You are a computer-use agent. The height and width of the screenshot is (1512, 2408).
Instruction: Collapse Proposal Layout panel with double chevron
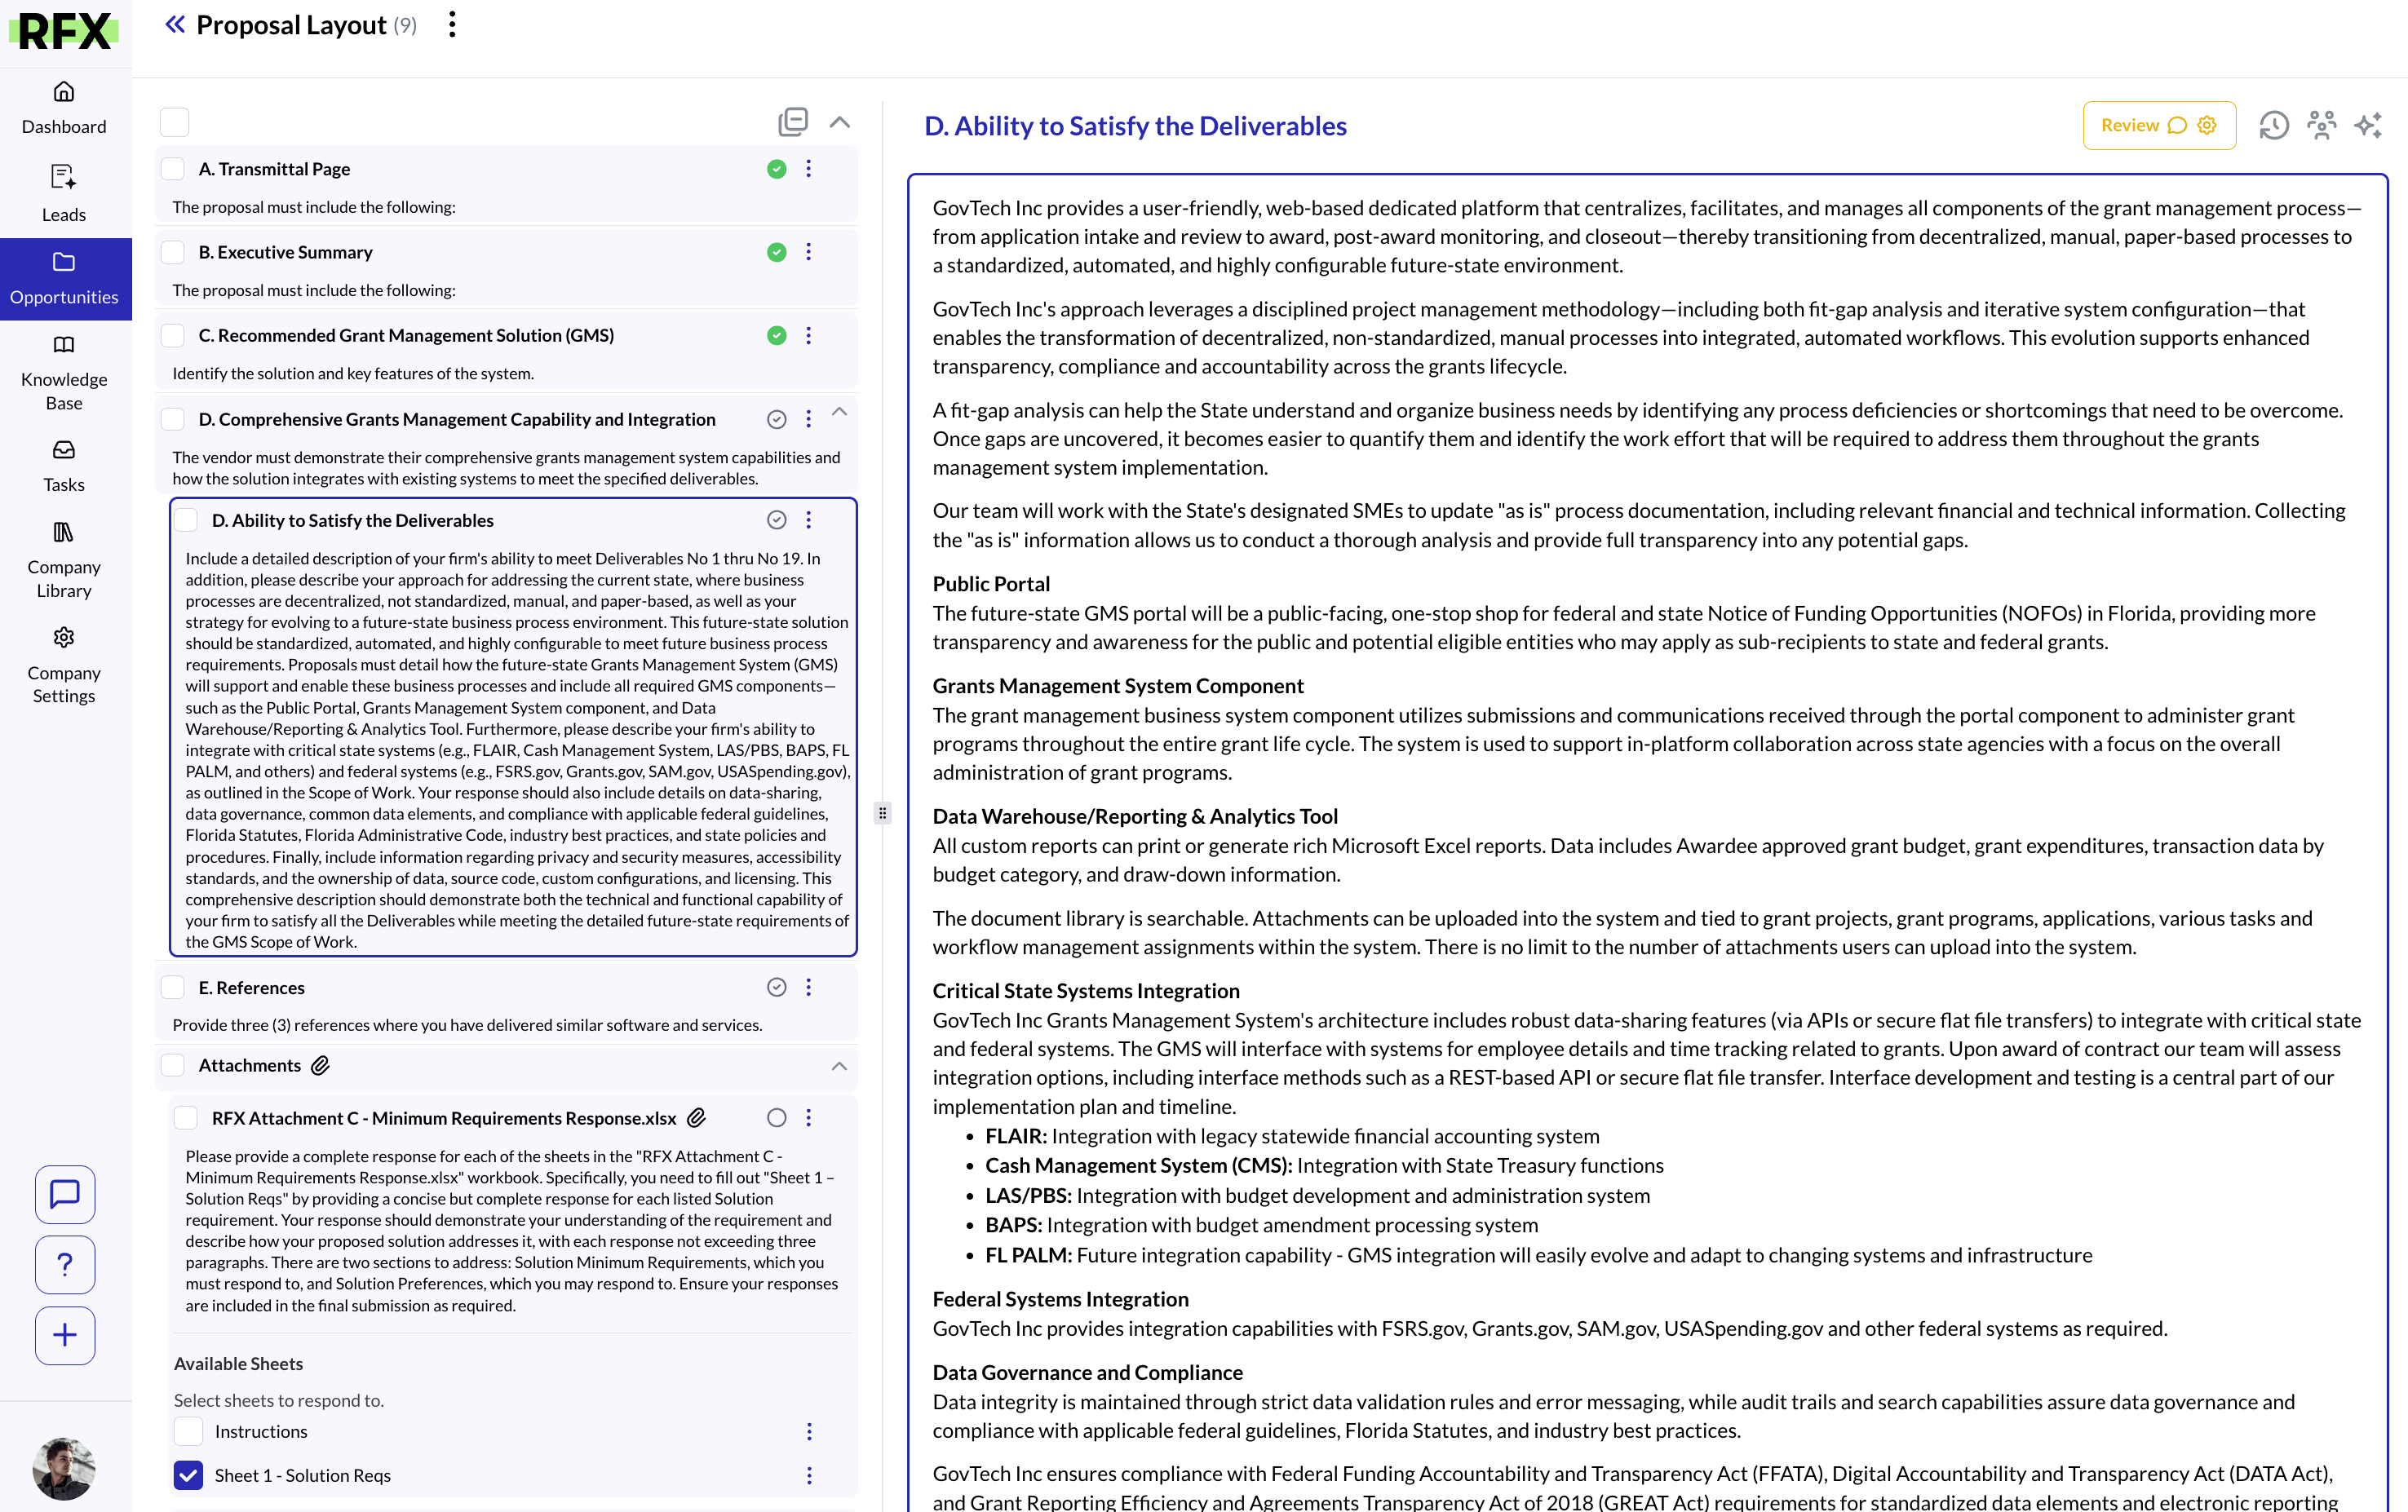coord(175,25)
